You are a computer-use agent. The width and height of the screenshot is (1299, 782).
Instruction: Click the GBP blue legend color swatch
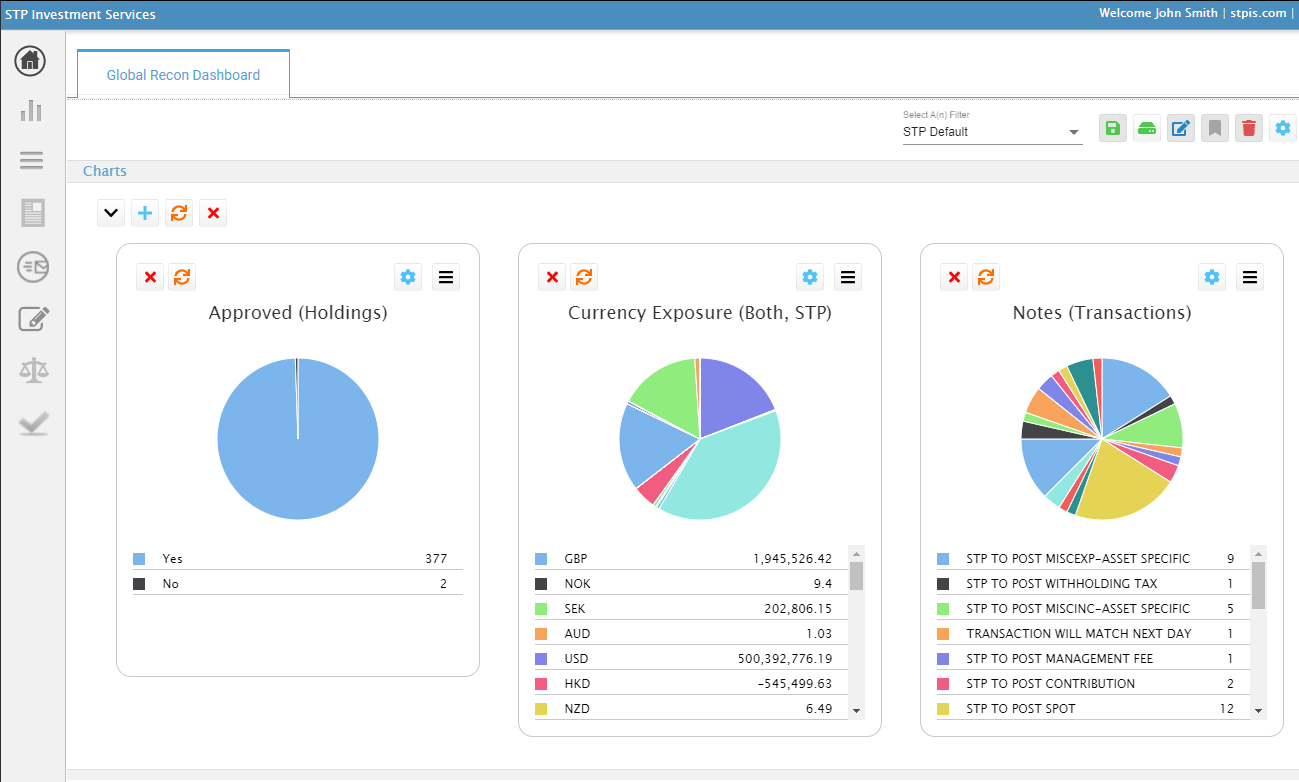point(542,558)
